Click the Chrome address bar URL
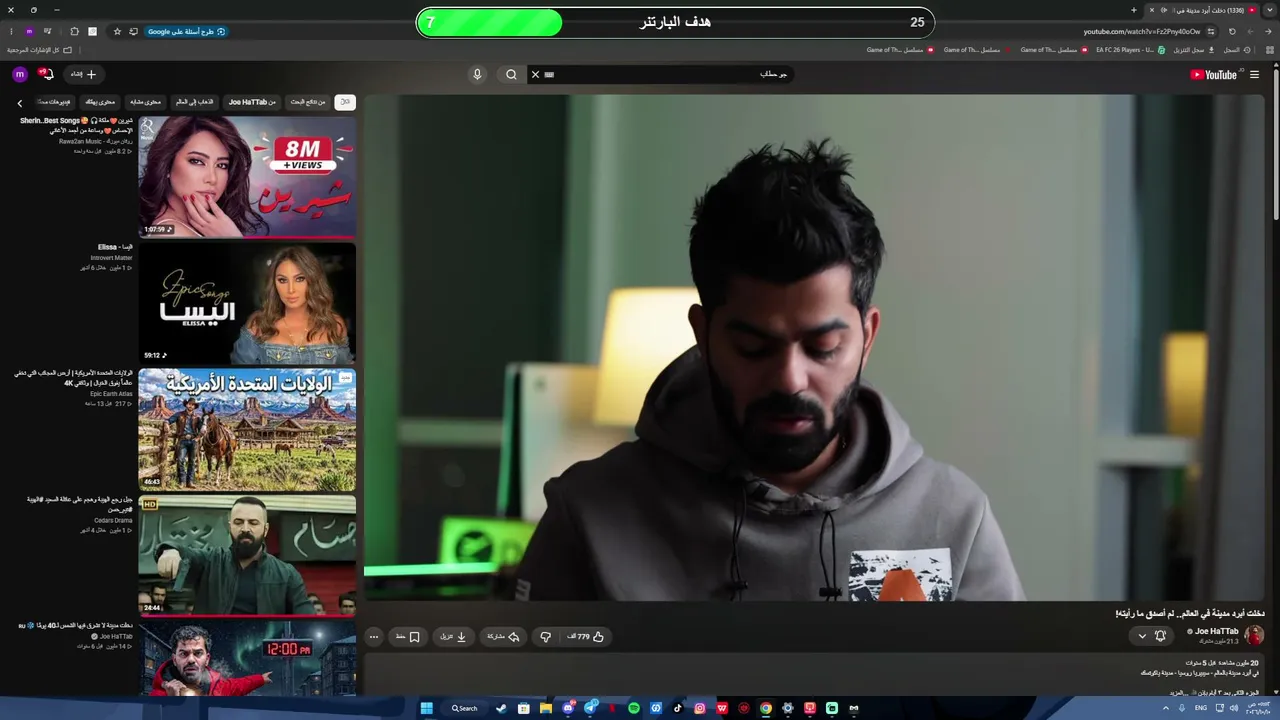The height and width of the screenshot is (720, 1280). pyautogui.click(x=1141, y=31)
